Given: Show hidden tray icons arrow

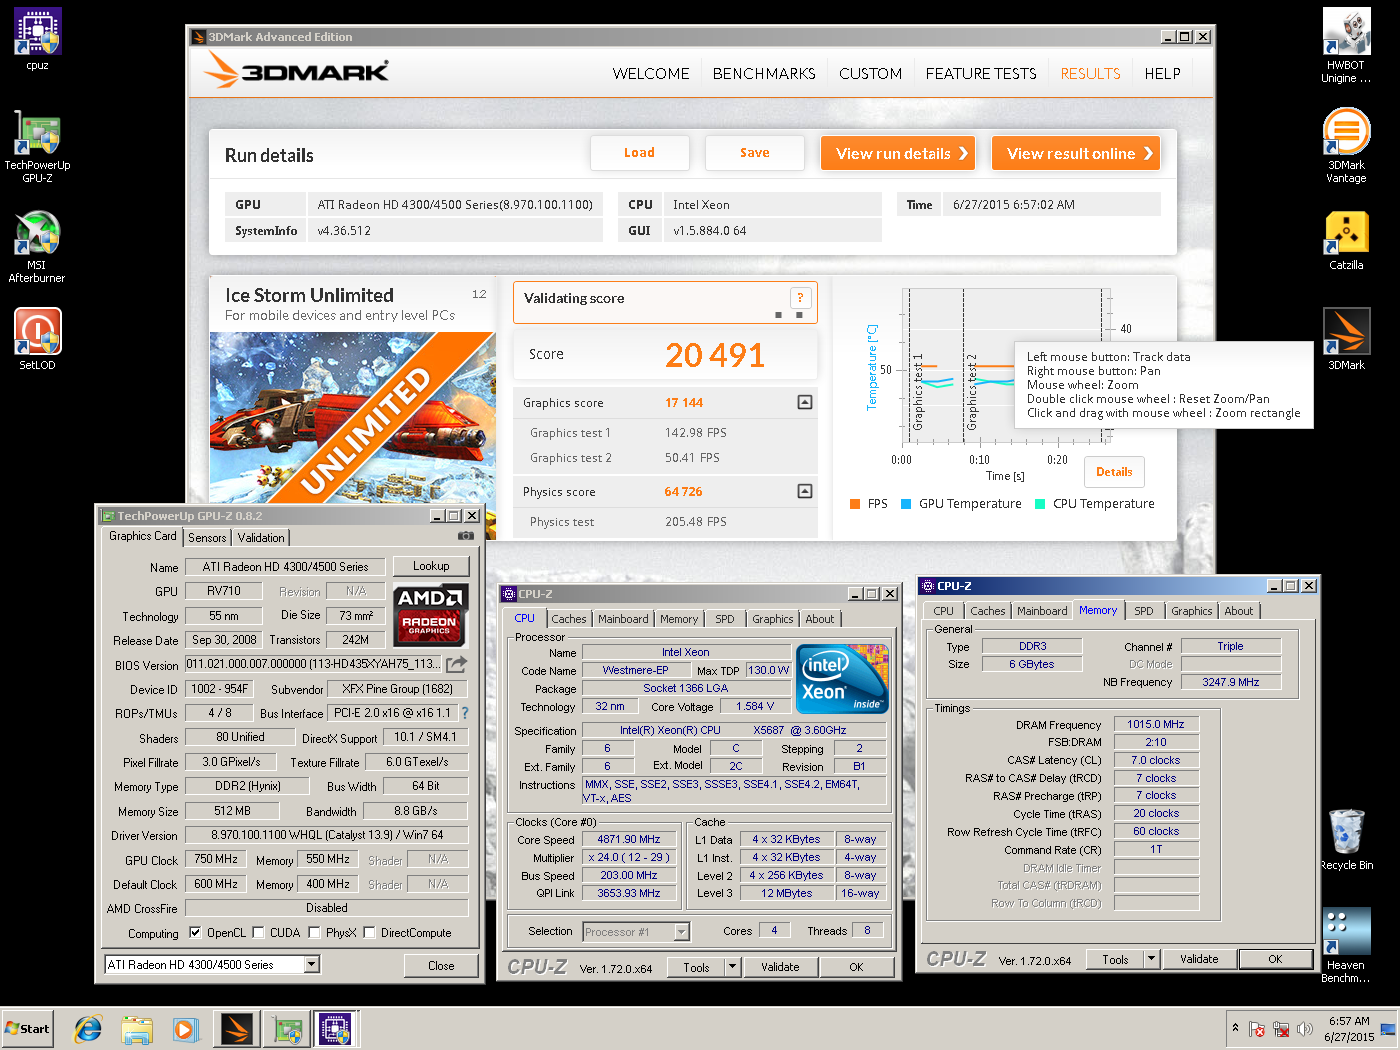Looking at the screenshot, I should coord(1235,1028).
